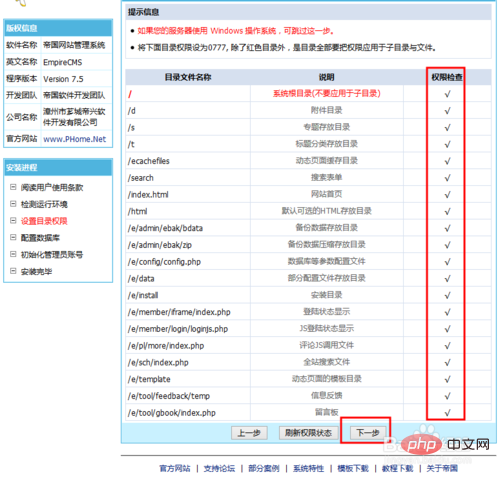Viewport: 500px width, 477px height.
Task: Click the check mark in the /index.html row
Action: [447, 195]
